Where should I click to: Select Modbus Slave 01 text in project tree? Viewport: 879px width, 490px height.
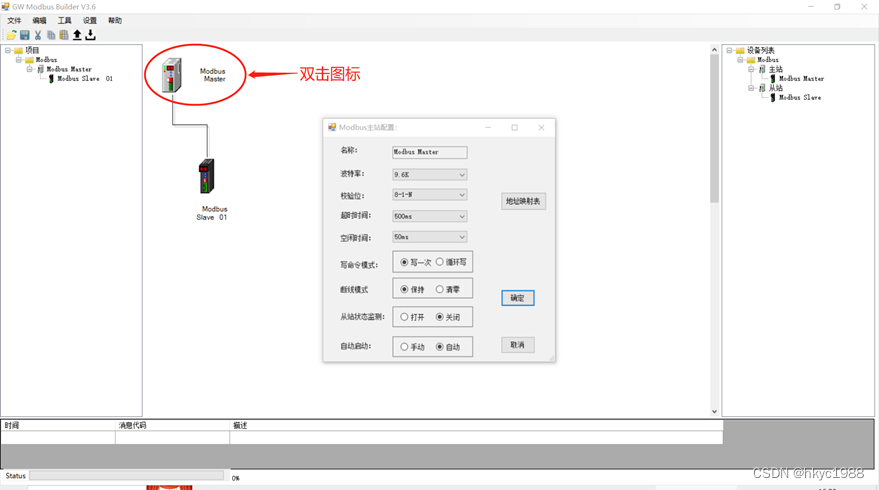tap(85, 78)
